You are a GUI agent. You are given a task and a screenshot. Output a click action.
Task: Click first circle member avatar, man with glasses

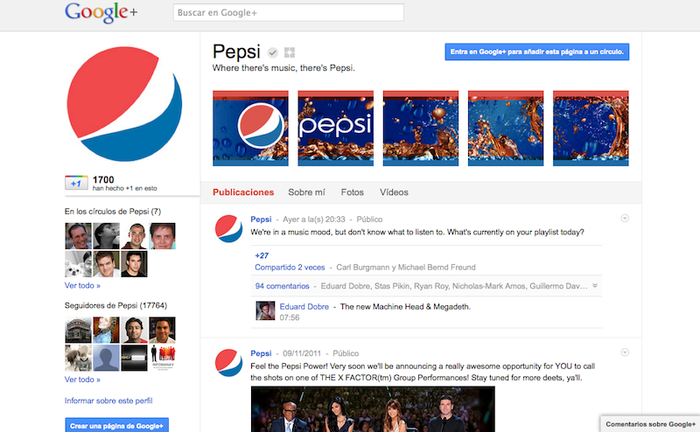(x=78, y=236)
